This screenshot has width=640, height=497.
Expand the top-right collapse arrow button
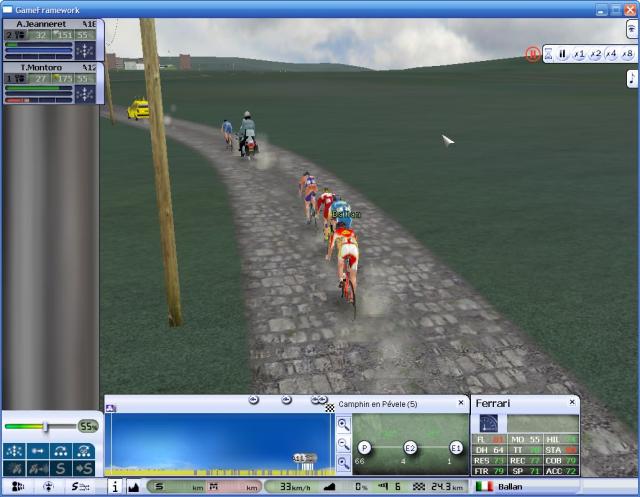click(631, 30)
